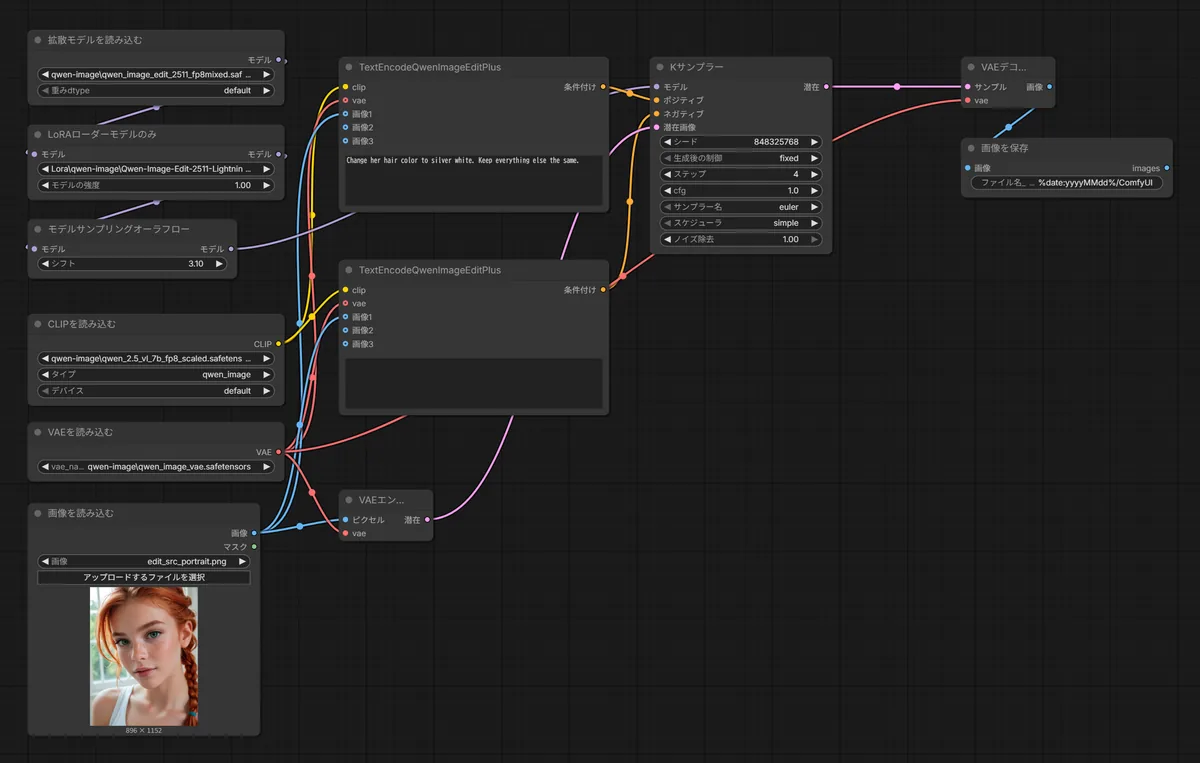Click the prompt text box starting "Change her hair color"

474,180
